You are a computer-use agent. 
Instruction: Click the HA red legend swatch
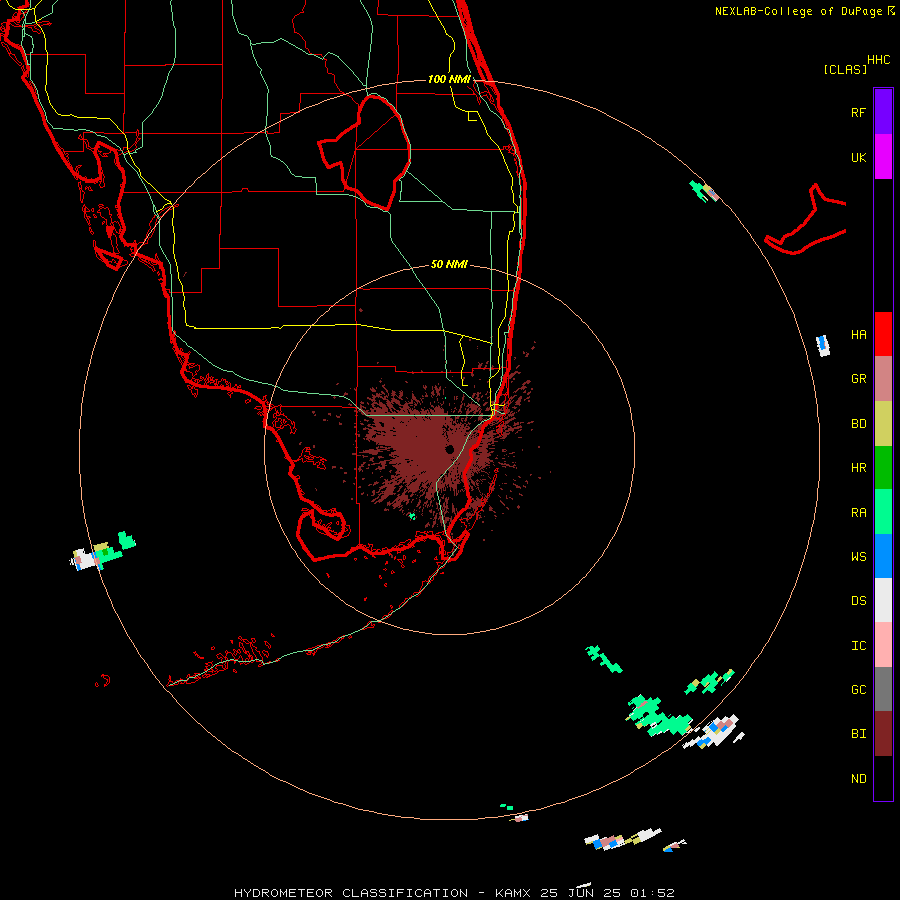click(x=883, y=334)
